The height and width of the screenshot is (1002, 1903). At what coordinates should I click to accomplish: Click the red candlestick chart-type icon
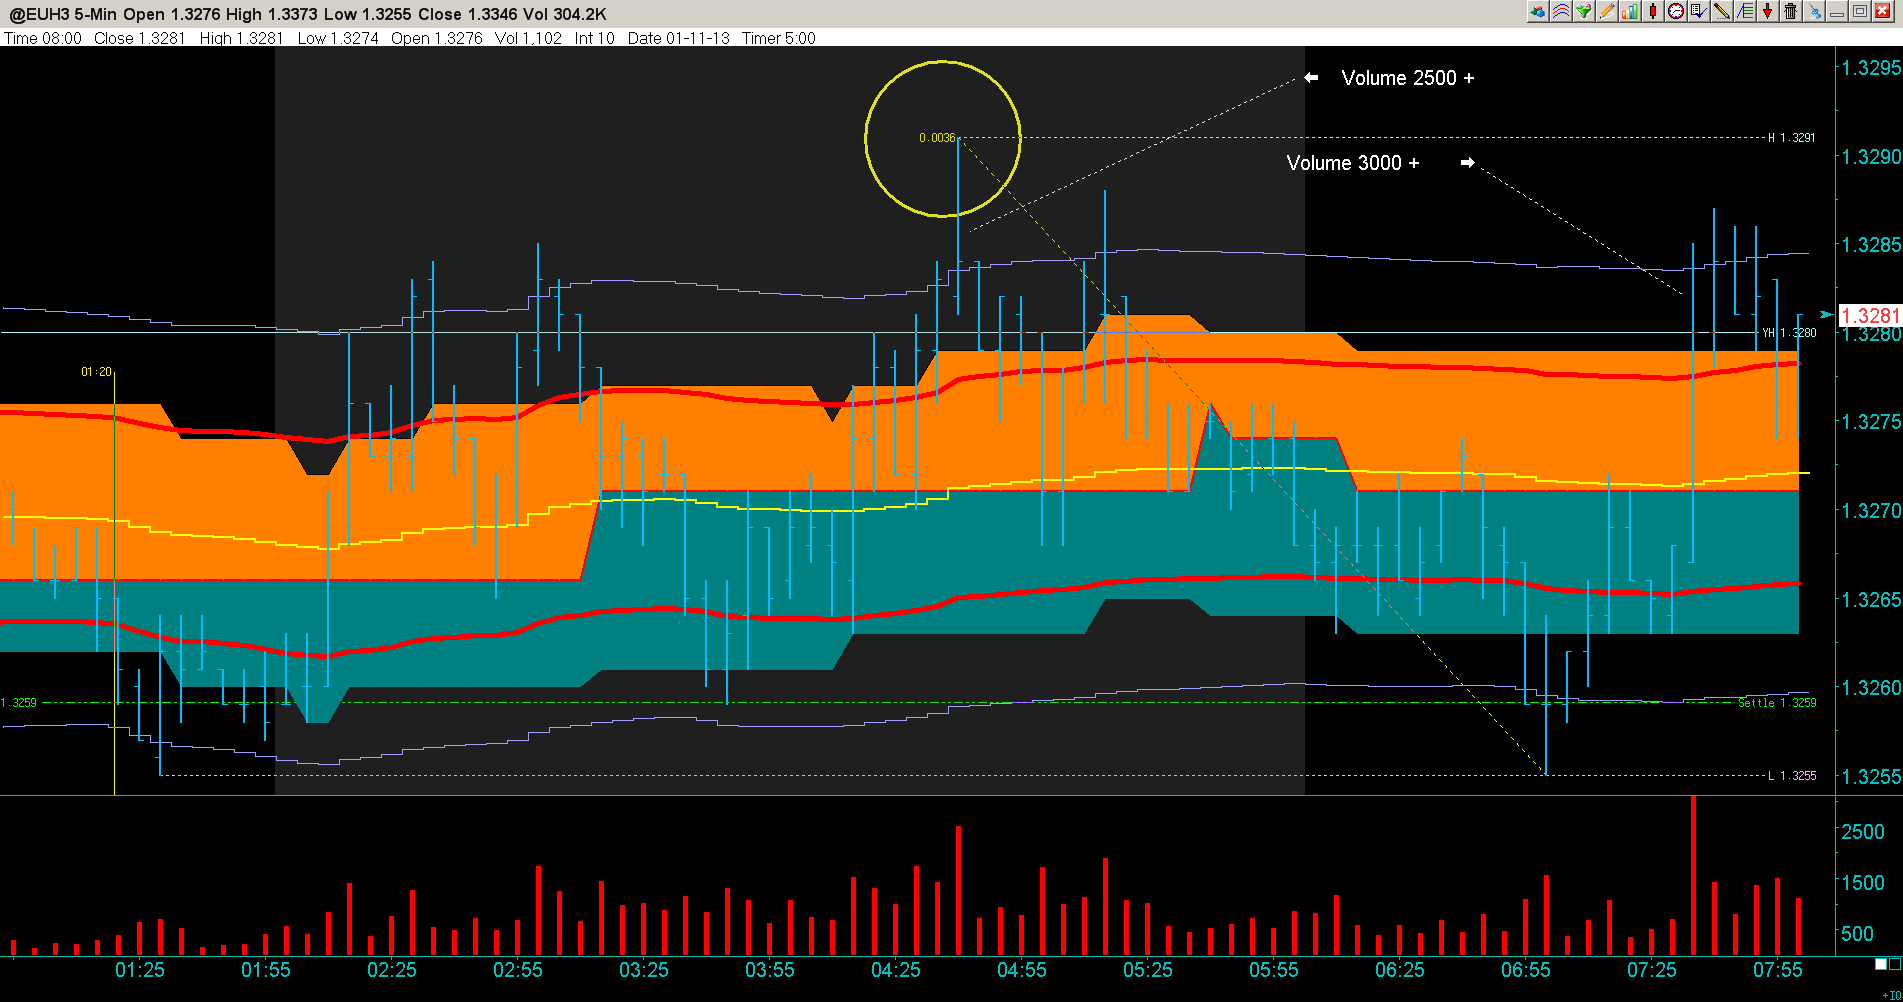pos(1653,11)
